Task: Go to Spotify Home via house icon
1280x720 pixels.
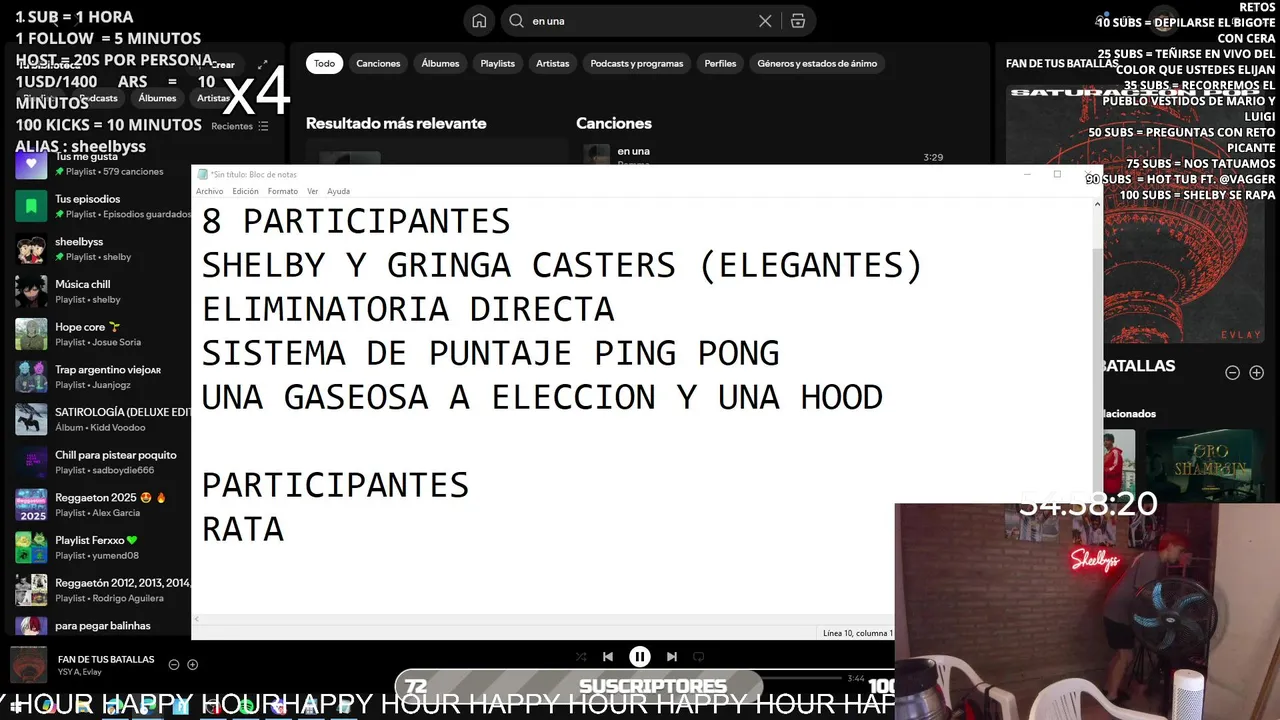Action: 479,21
